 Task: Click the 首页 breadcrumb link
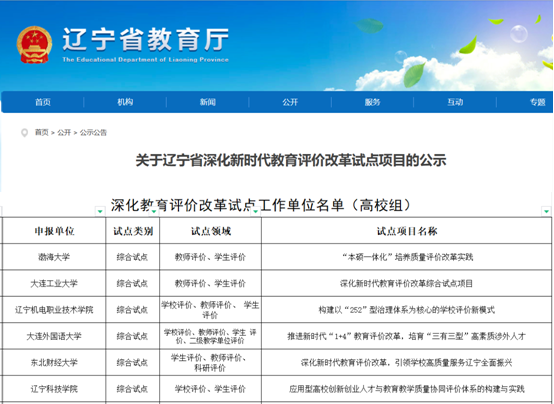[41, 133]
